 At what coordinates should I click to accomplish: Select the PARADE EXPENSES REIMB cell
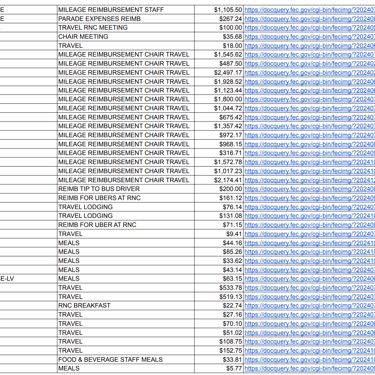coord(126,19)
